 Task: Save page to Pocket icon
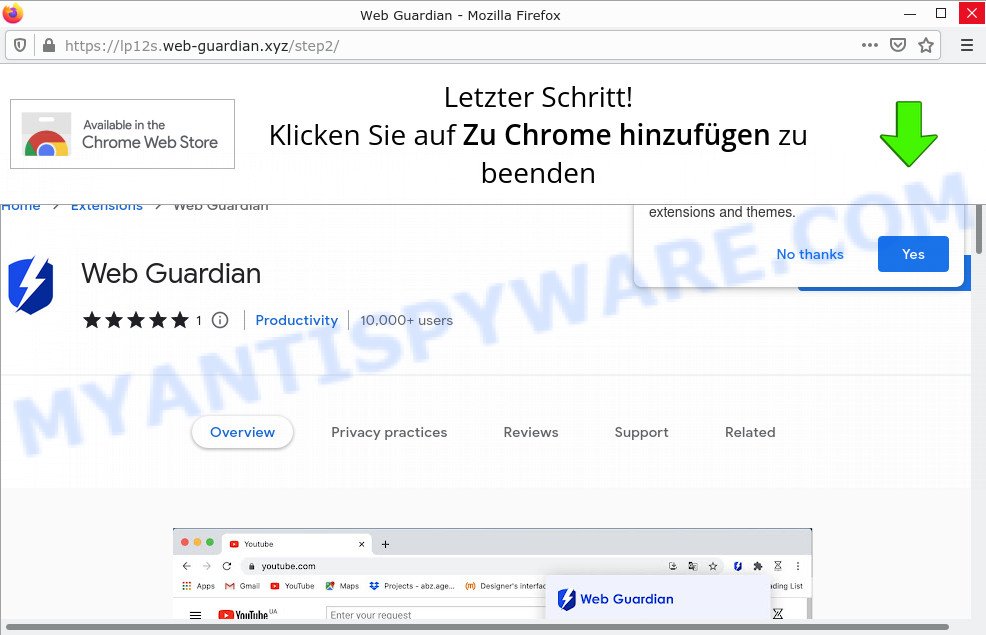pyautogui.click(x=898, y=45)
